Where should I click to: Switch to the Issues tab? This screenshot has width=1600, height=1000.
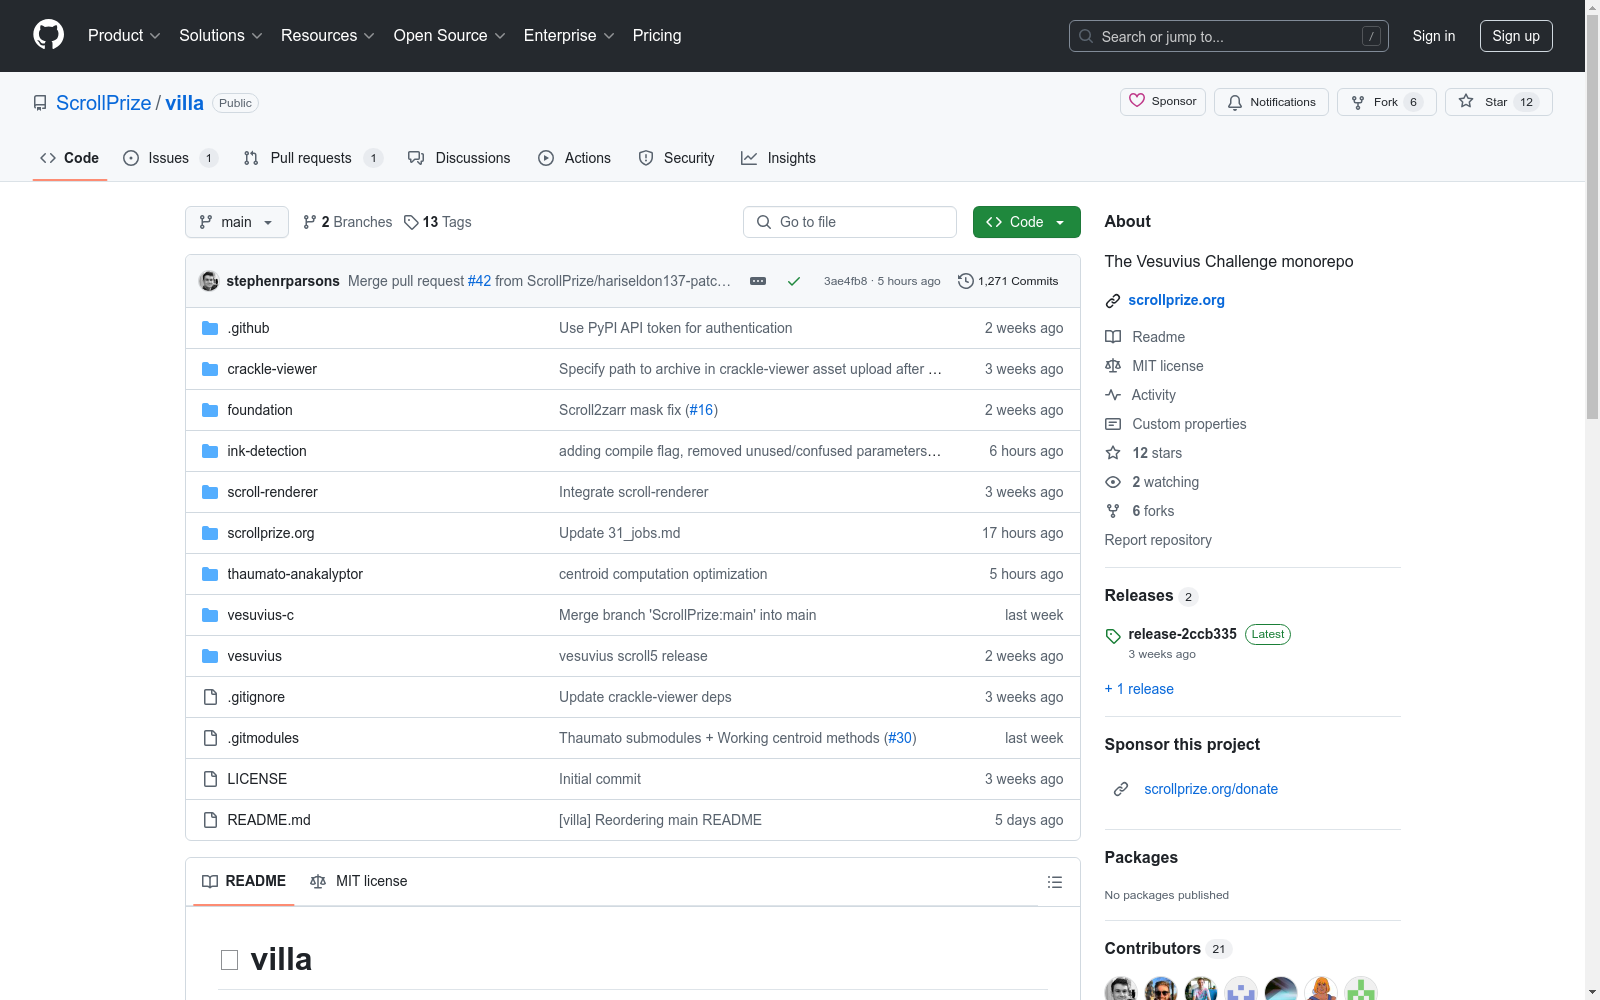(x=170, y=158)
